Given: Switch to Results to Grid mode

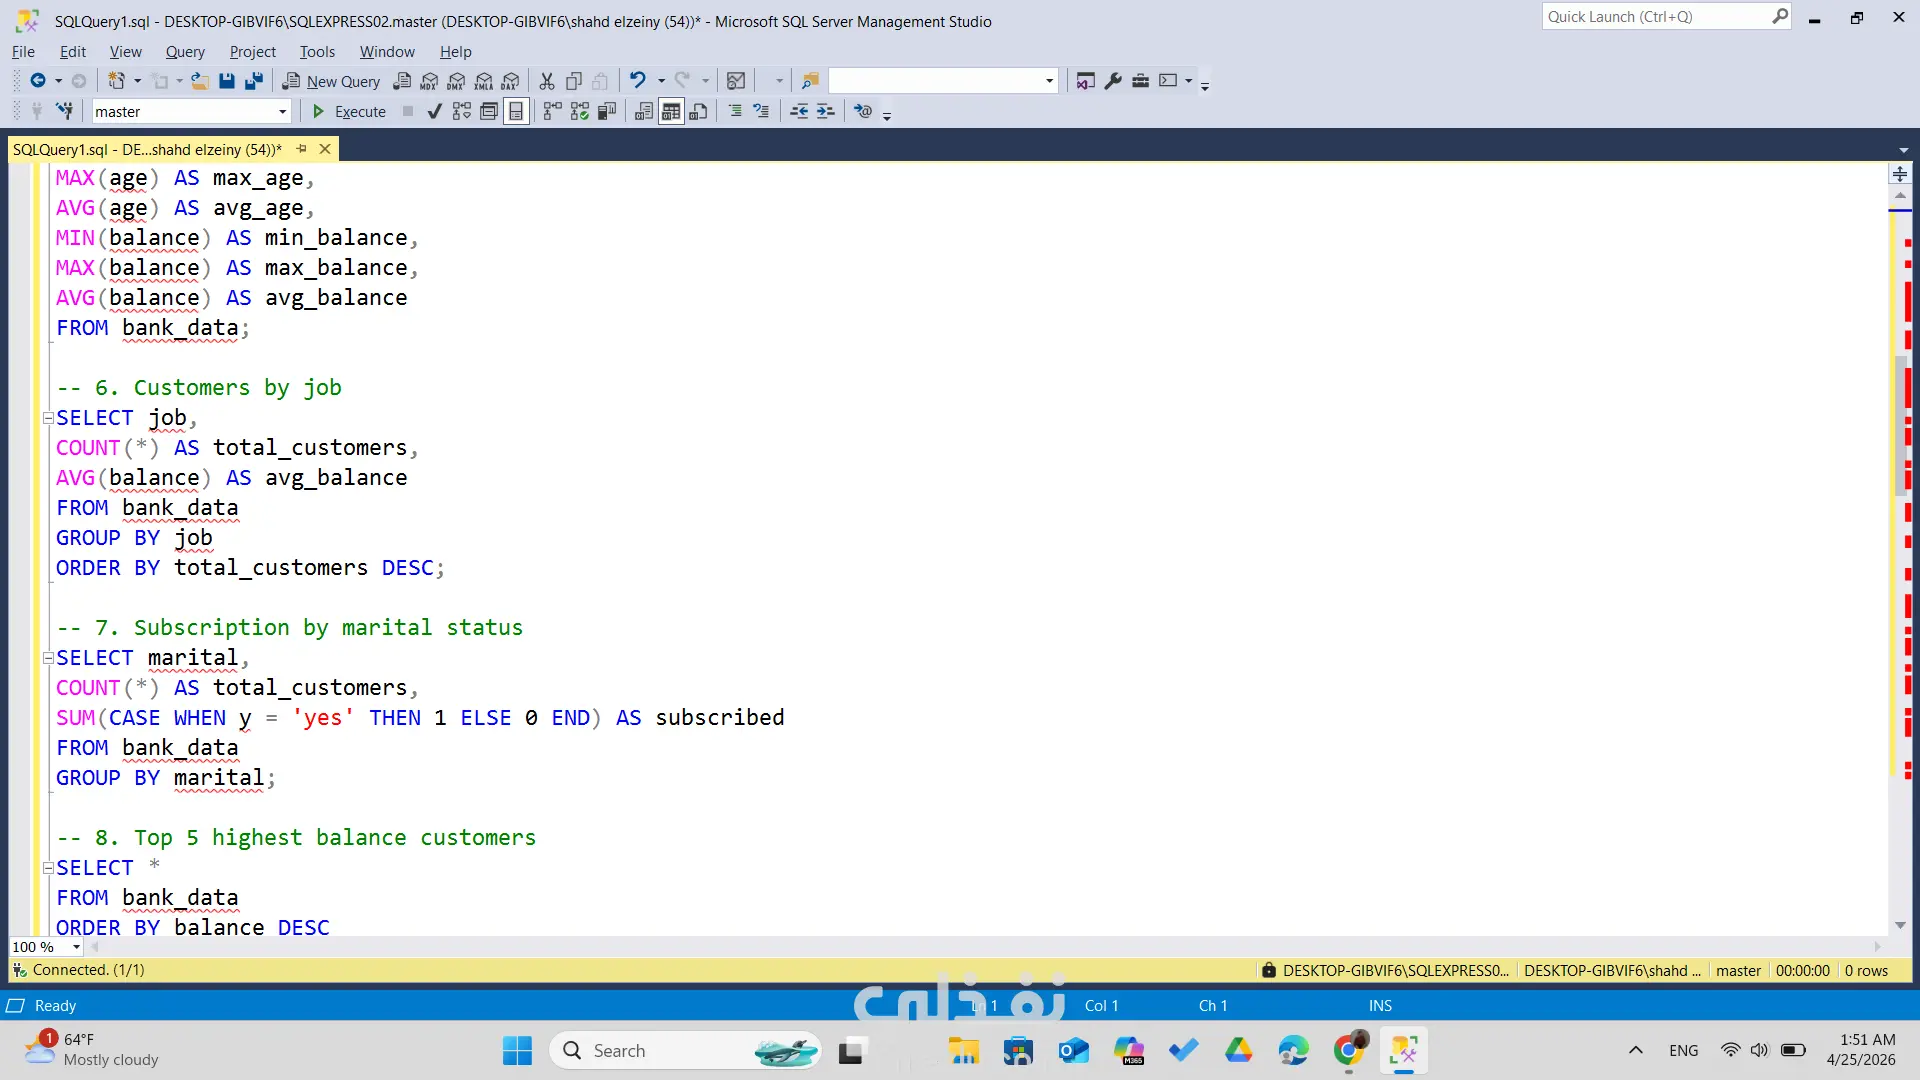Looking at the screenshot, I should point(671,111).
